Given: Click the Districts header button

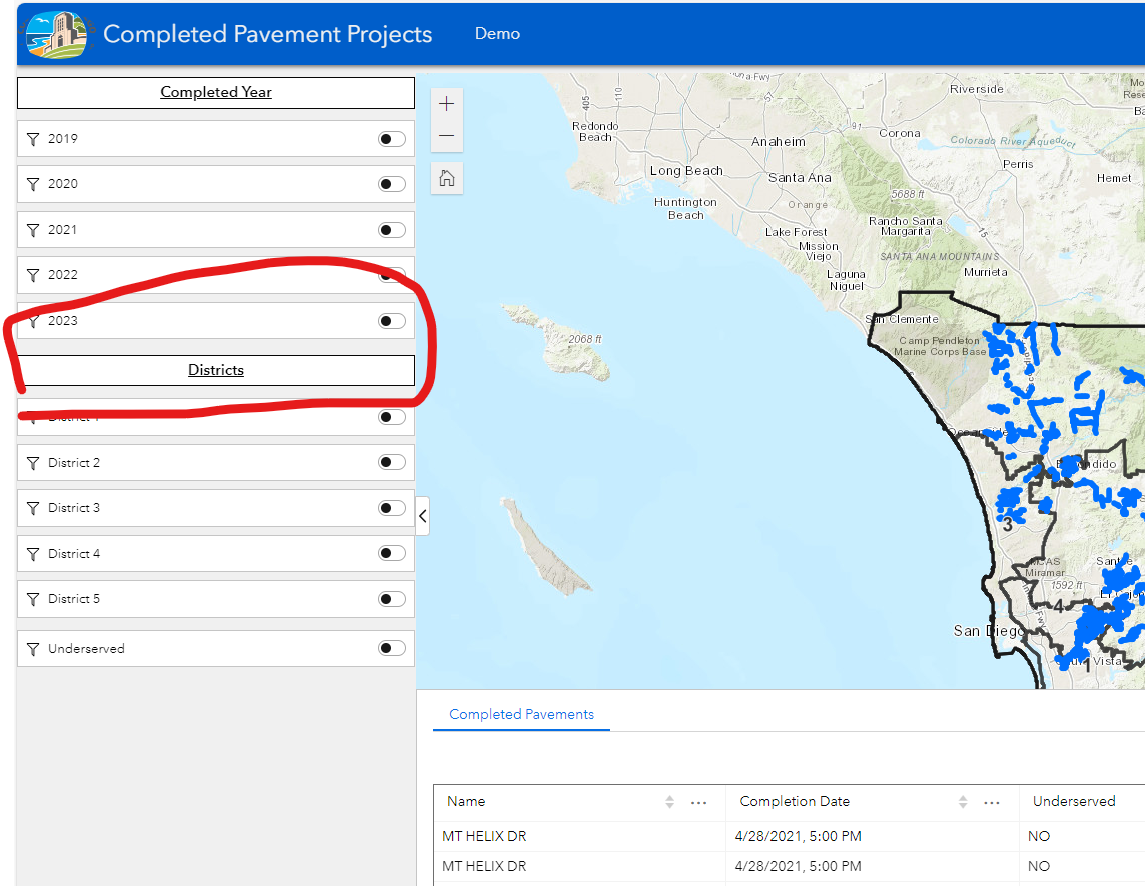Looking at the screenshot, I should (216, 370).
